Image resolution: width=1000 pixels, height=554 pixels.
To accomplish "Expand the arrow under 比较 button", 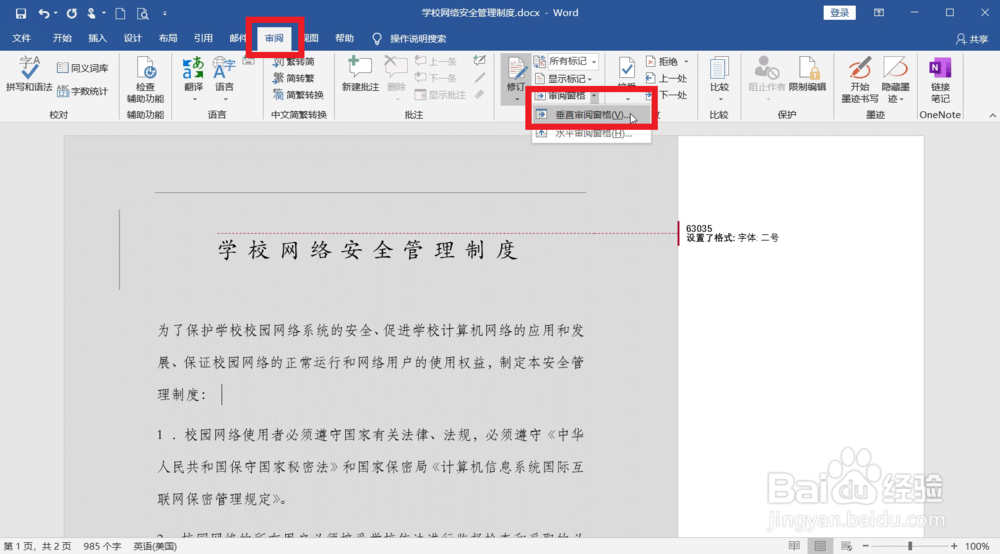I will coord(720,99).
